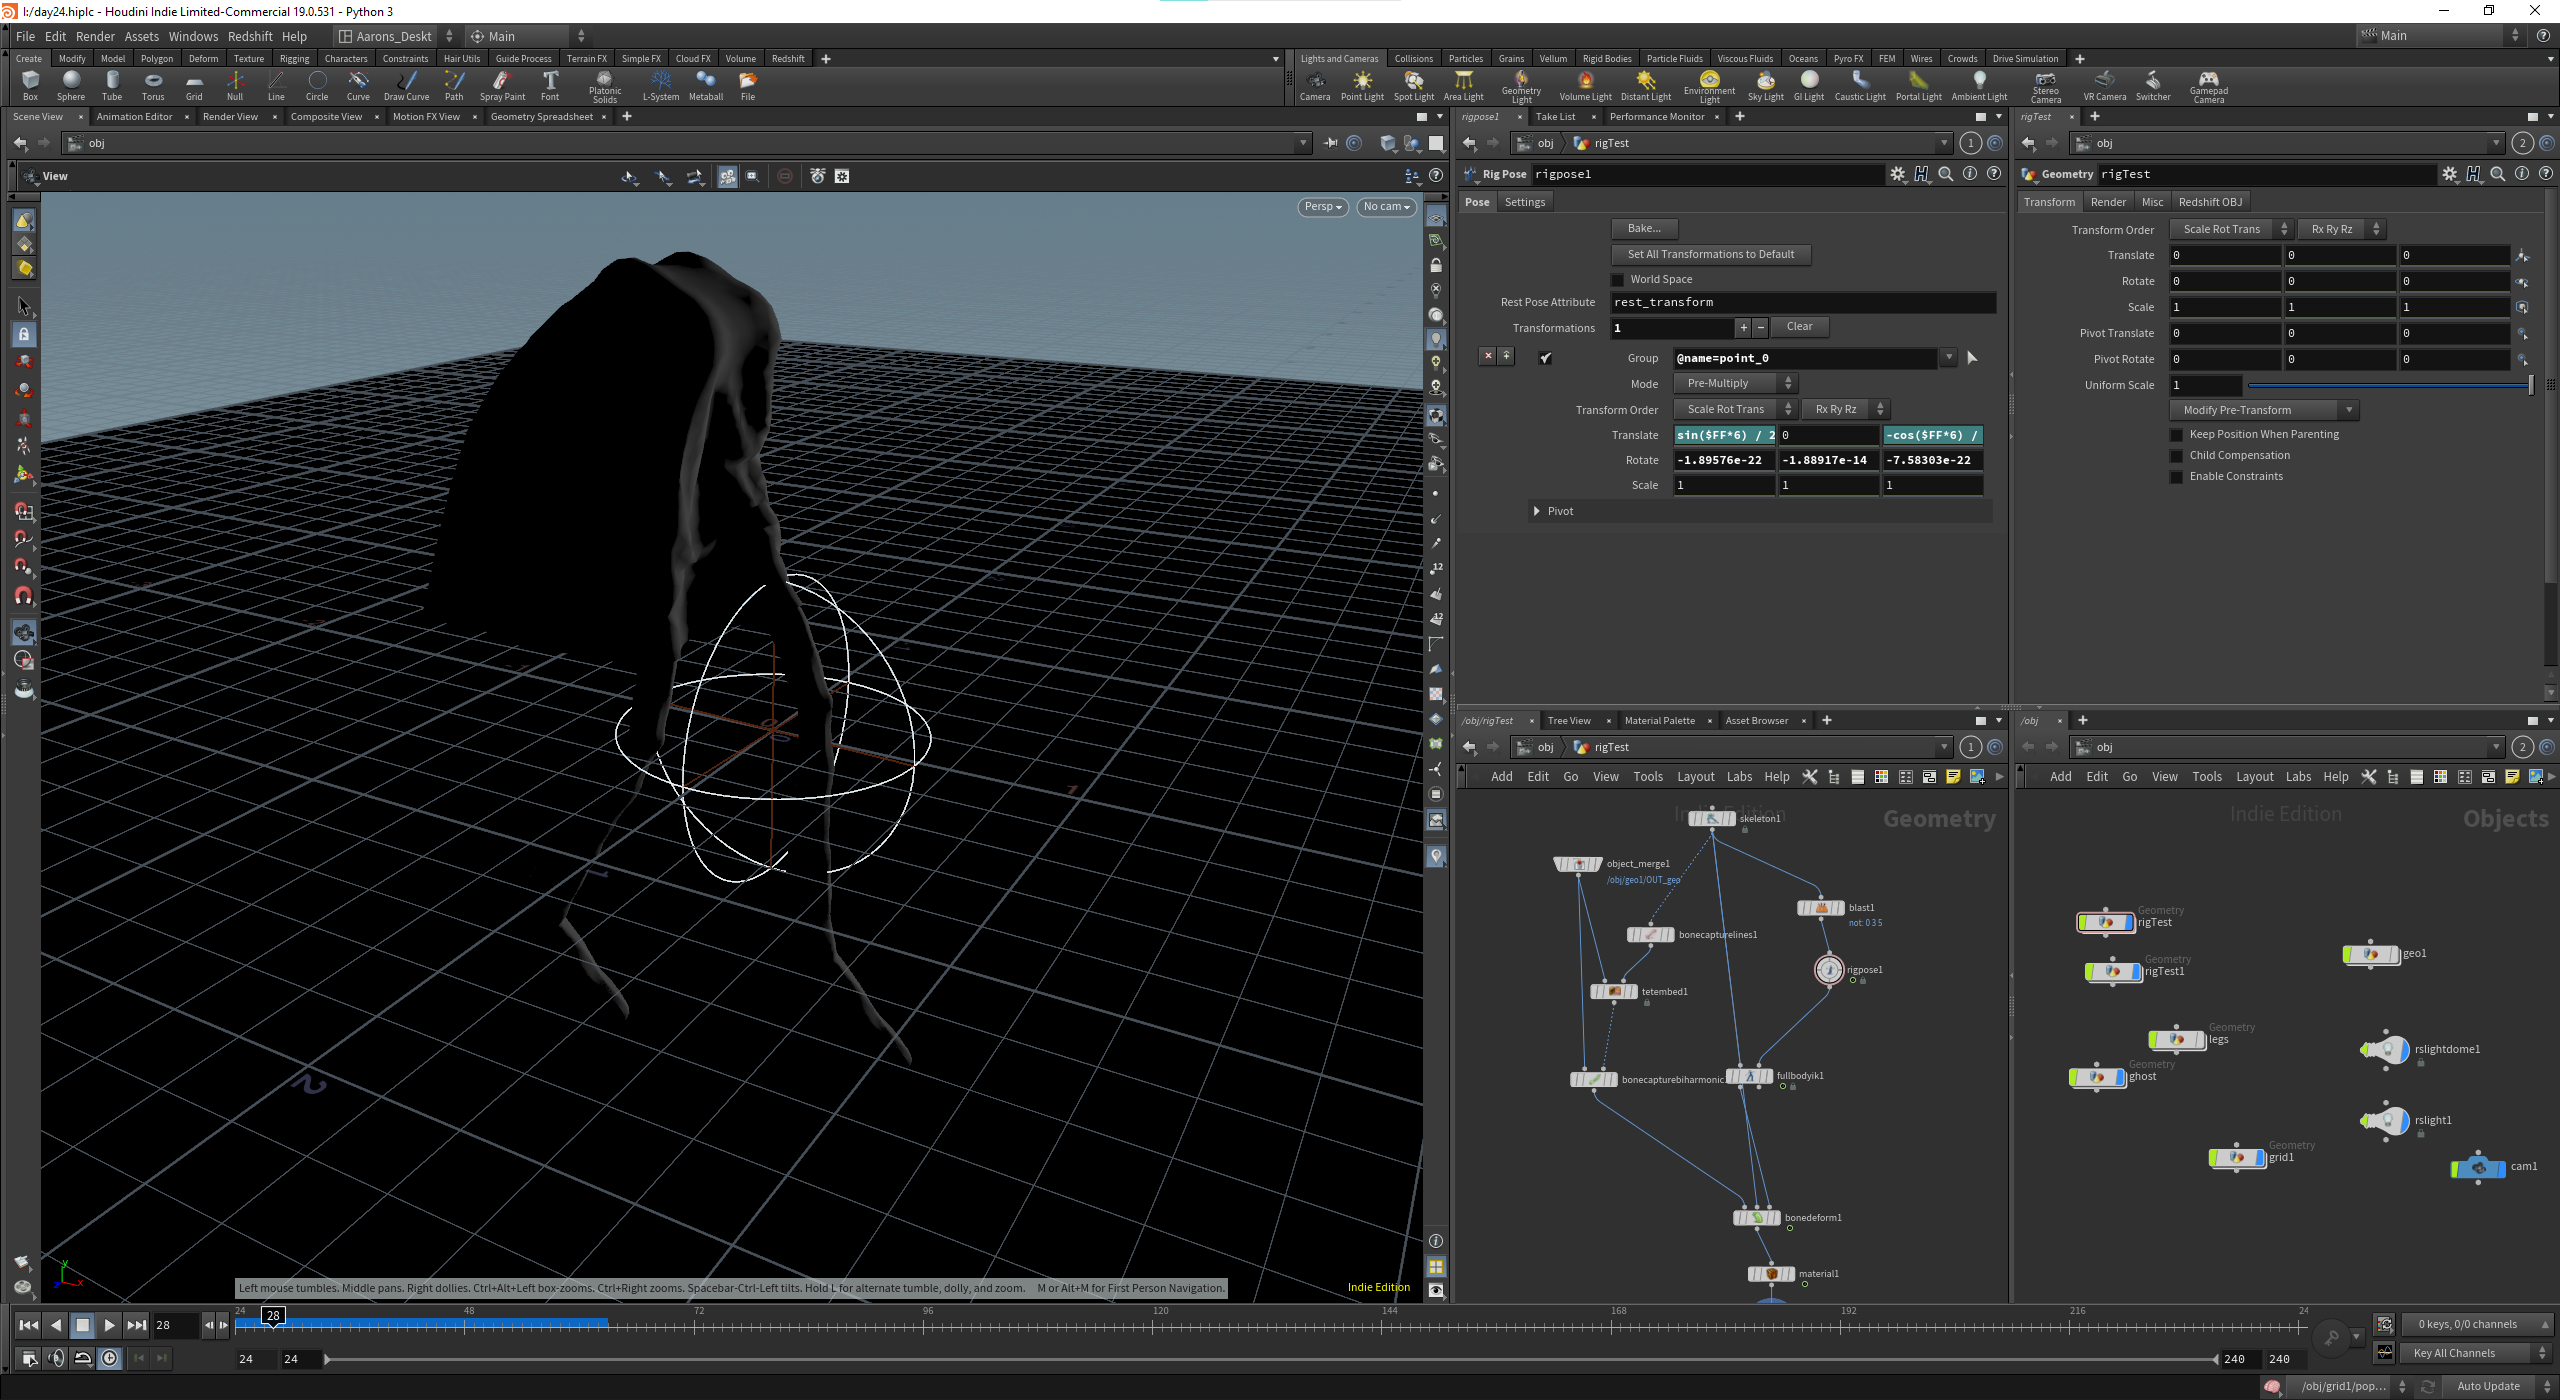Switch to the Settings tab

(x=1524, y=203)
